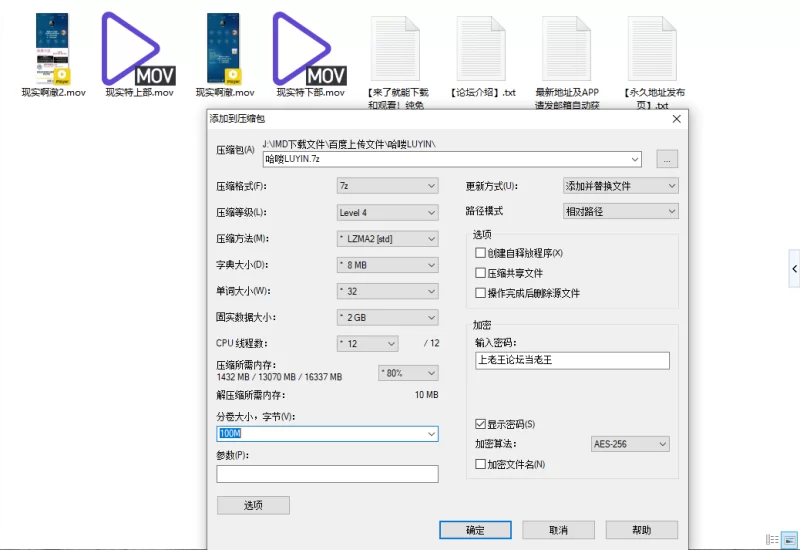Viewport: 800px width, 550px height.
Task: Open the 更新方式 dropdown
Action: coord(620,186)
